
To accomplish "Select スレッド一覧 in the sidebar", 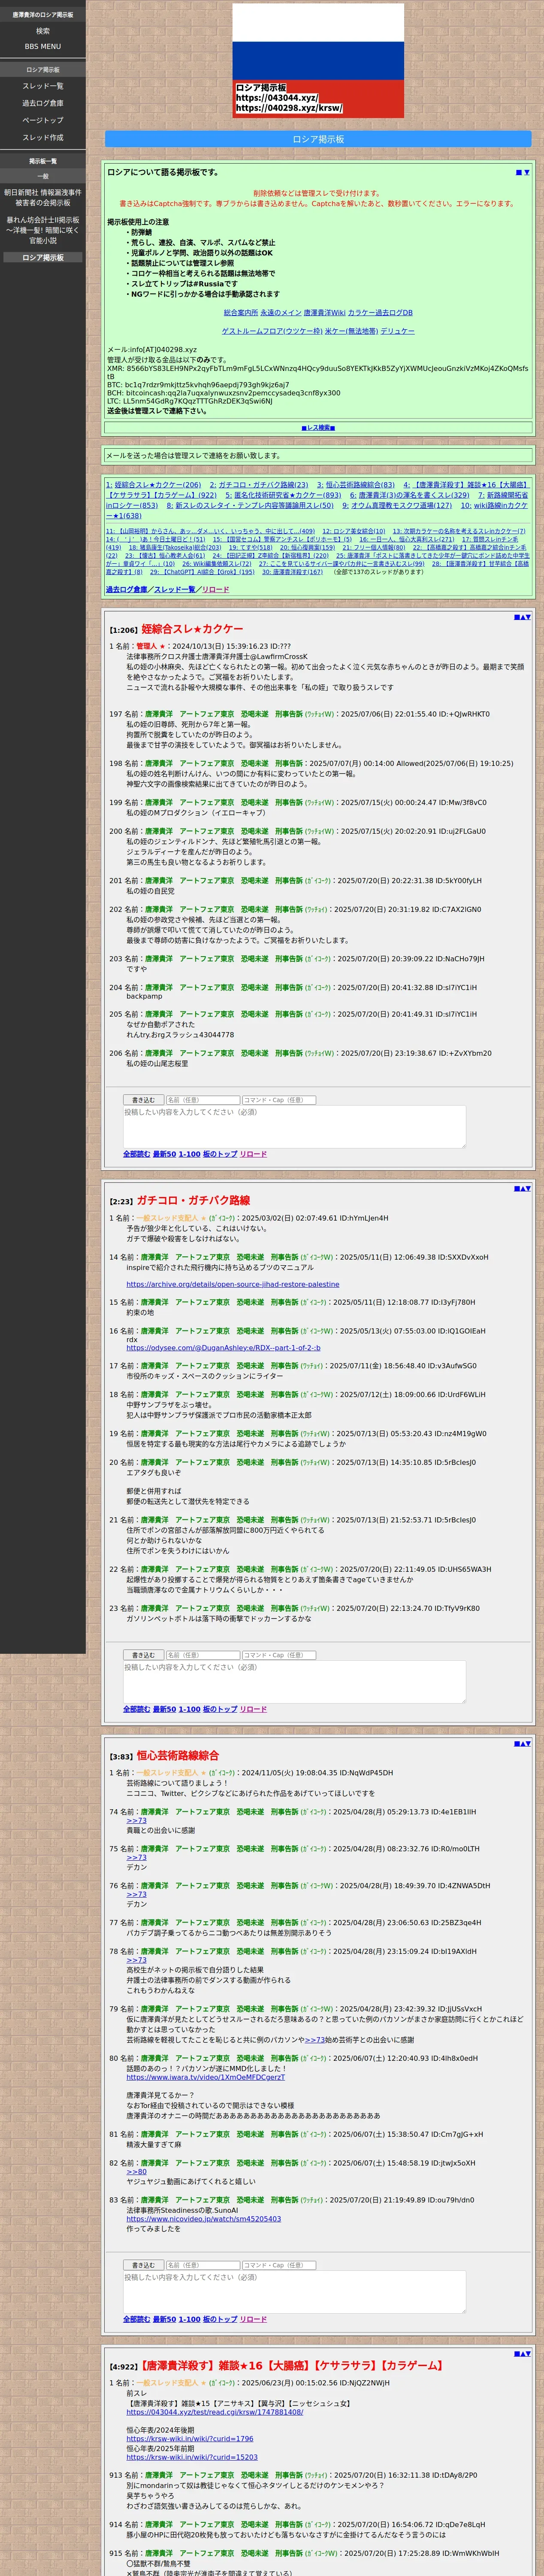I will 43,86.
